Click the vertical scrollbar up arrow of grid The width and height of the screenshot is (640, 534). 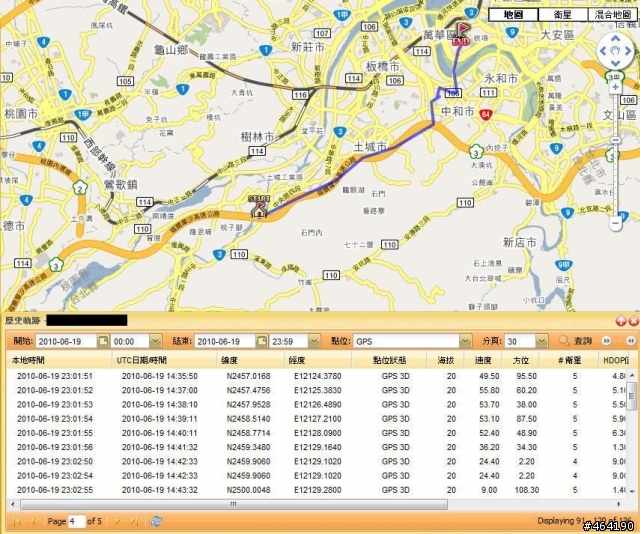pos(631,374)
